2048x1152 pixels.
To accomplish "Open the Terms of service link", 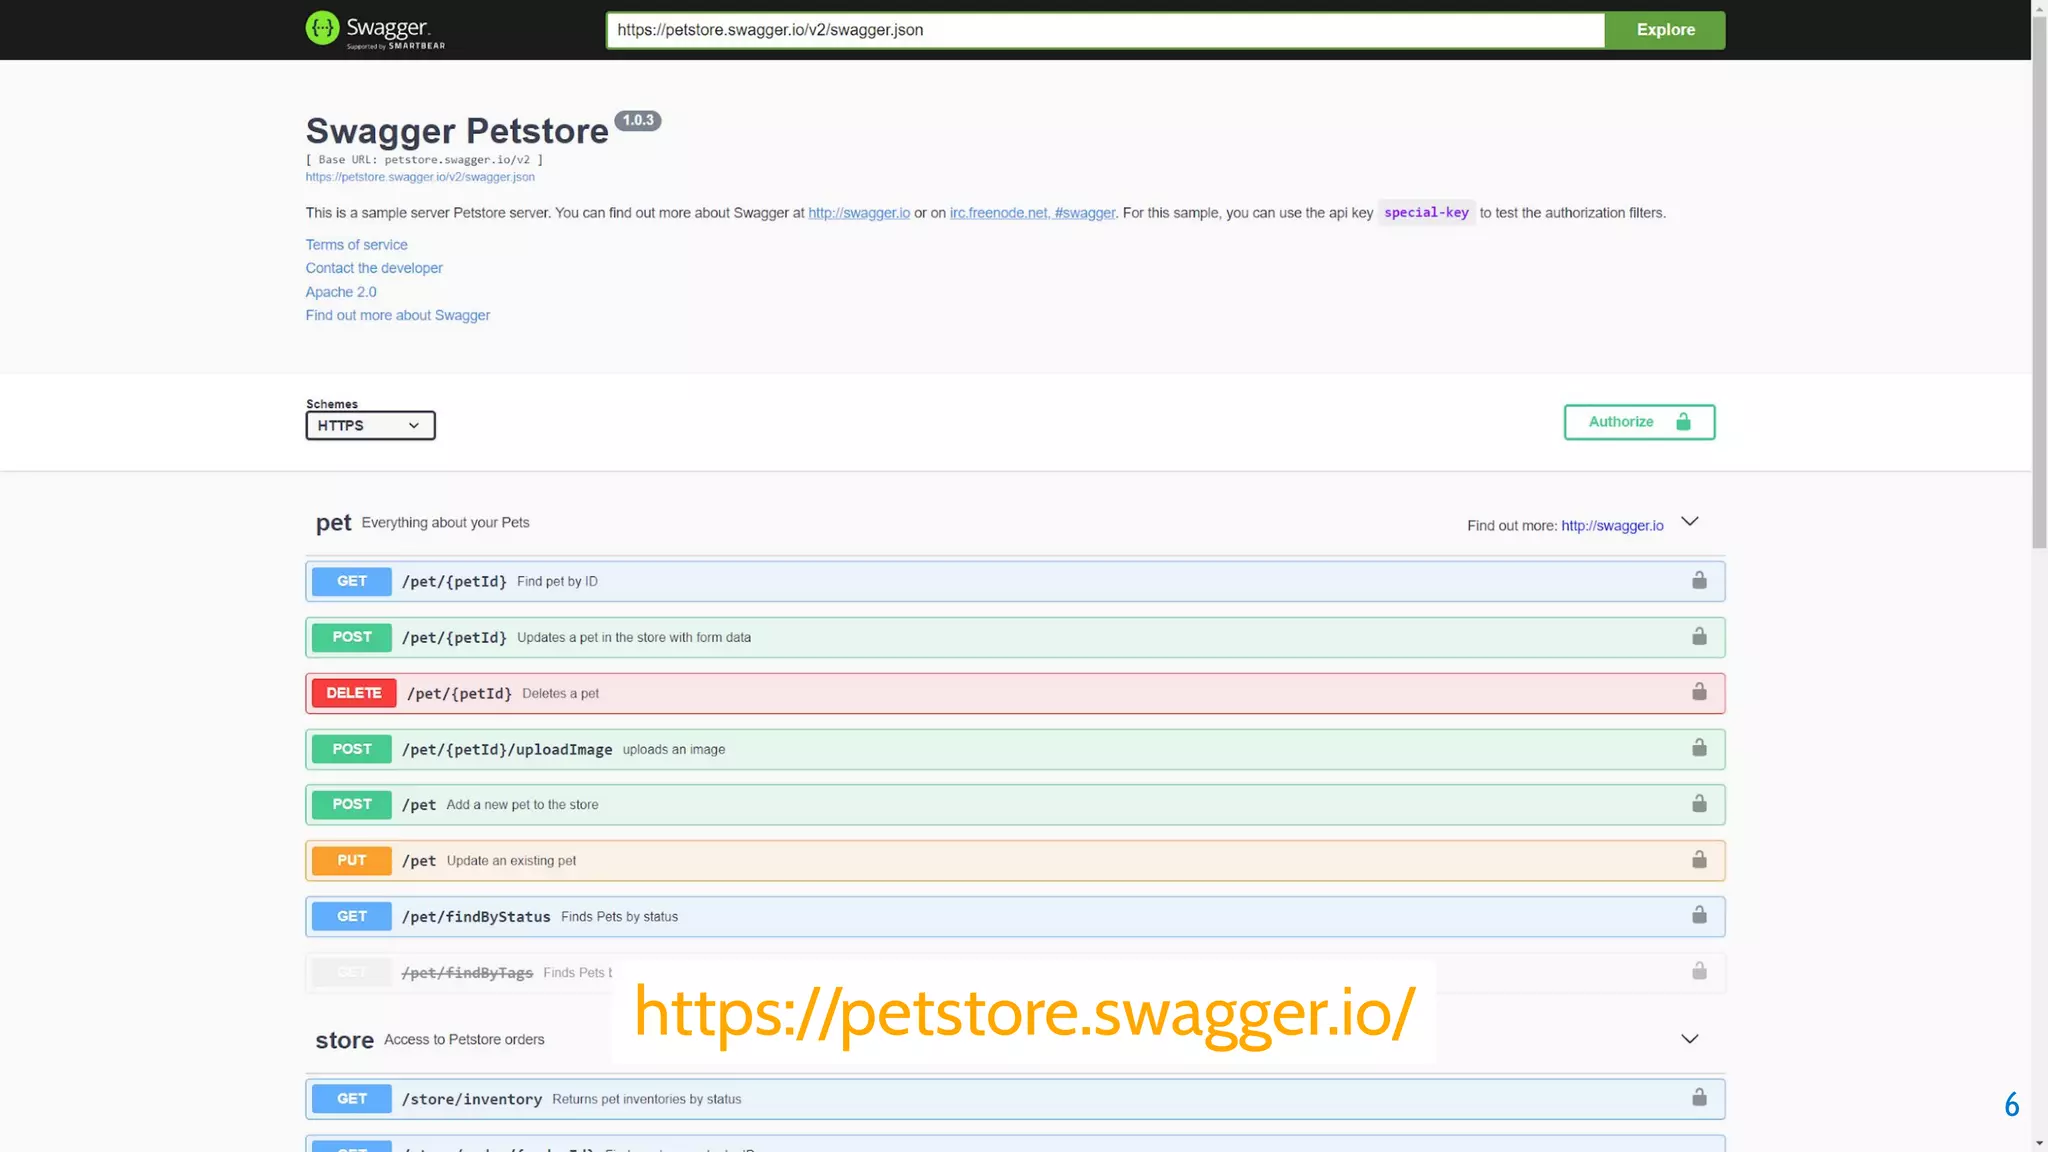I will click(x=356, y=245).
